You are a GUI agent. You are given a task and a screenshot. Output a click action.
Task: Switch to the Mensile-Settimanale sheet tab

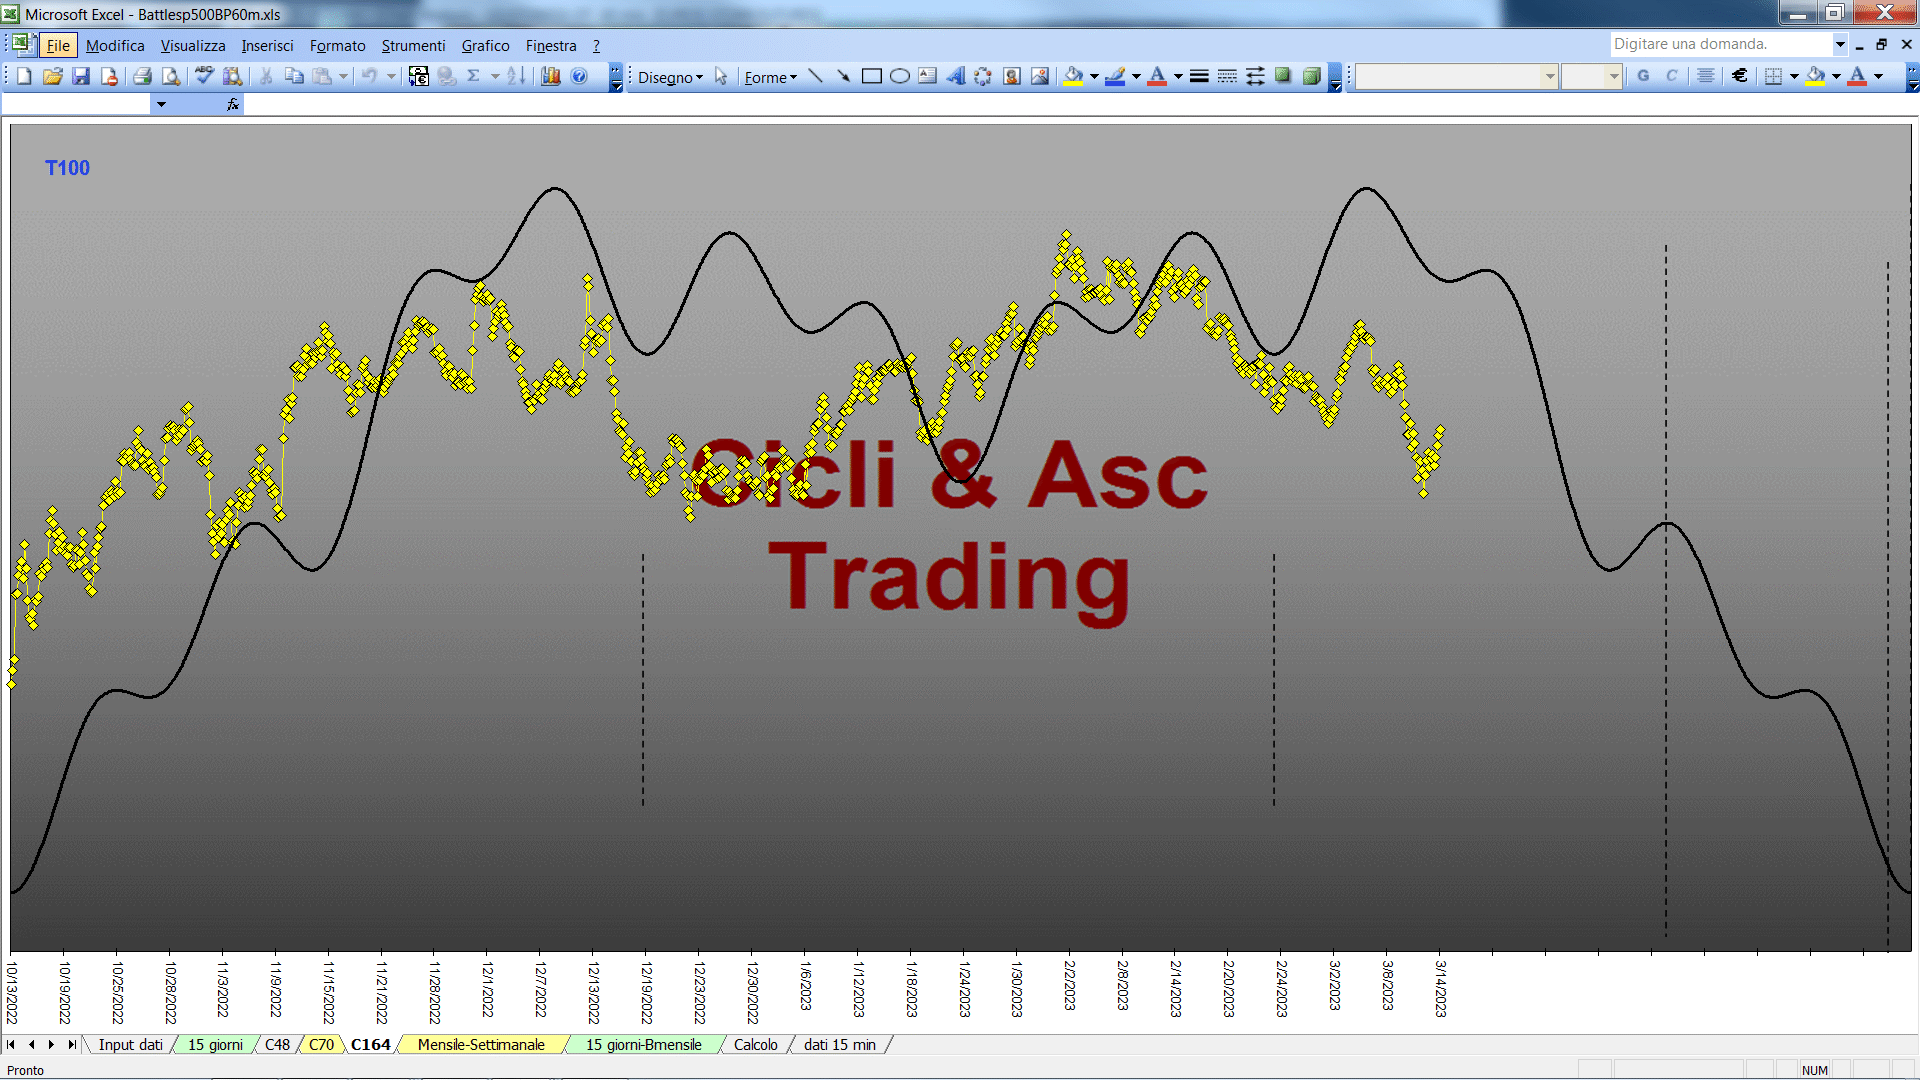(x=481, y=1045)
